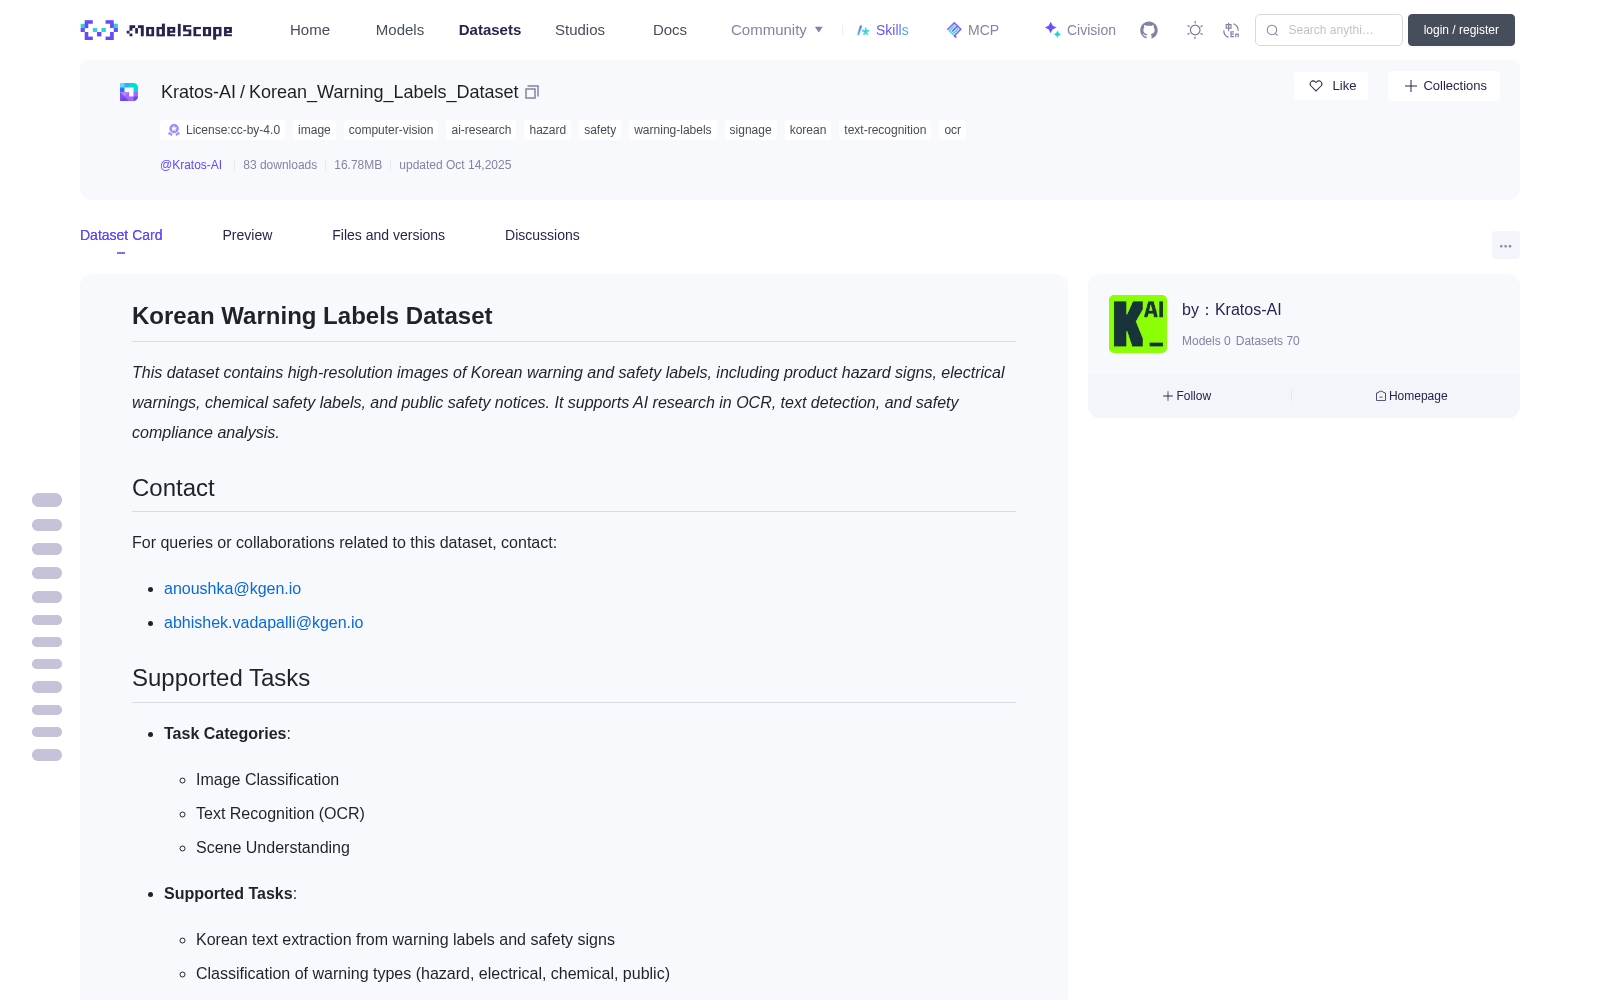Image resolution: width=1600 pixels, height=1000 pixels.
Task: Click the anoushka@kgen.io email link
Action: coord(232,589)
